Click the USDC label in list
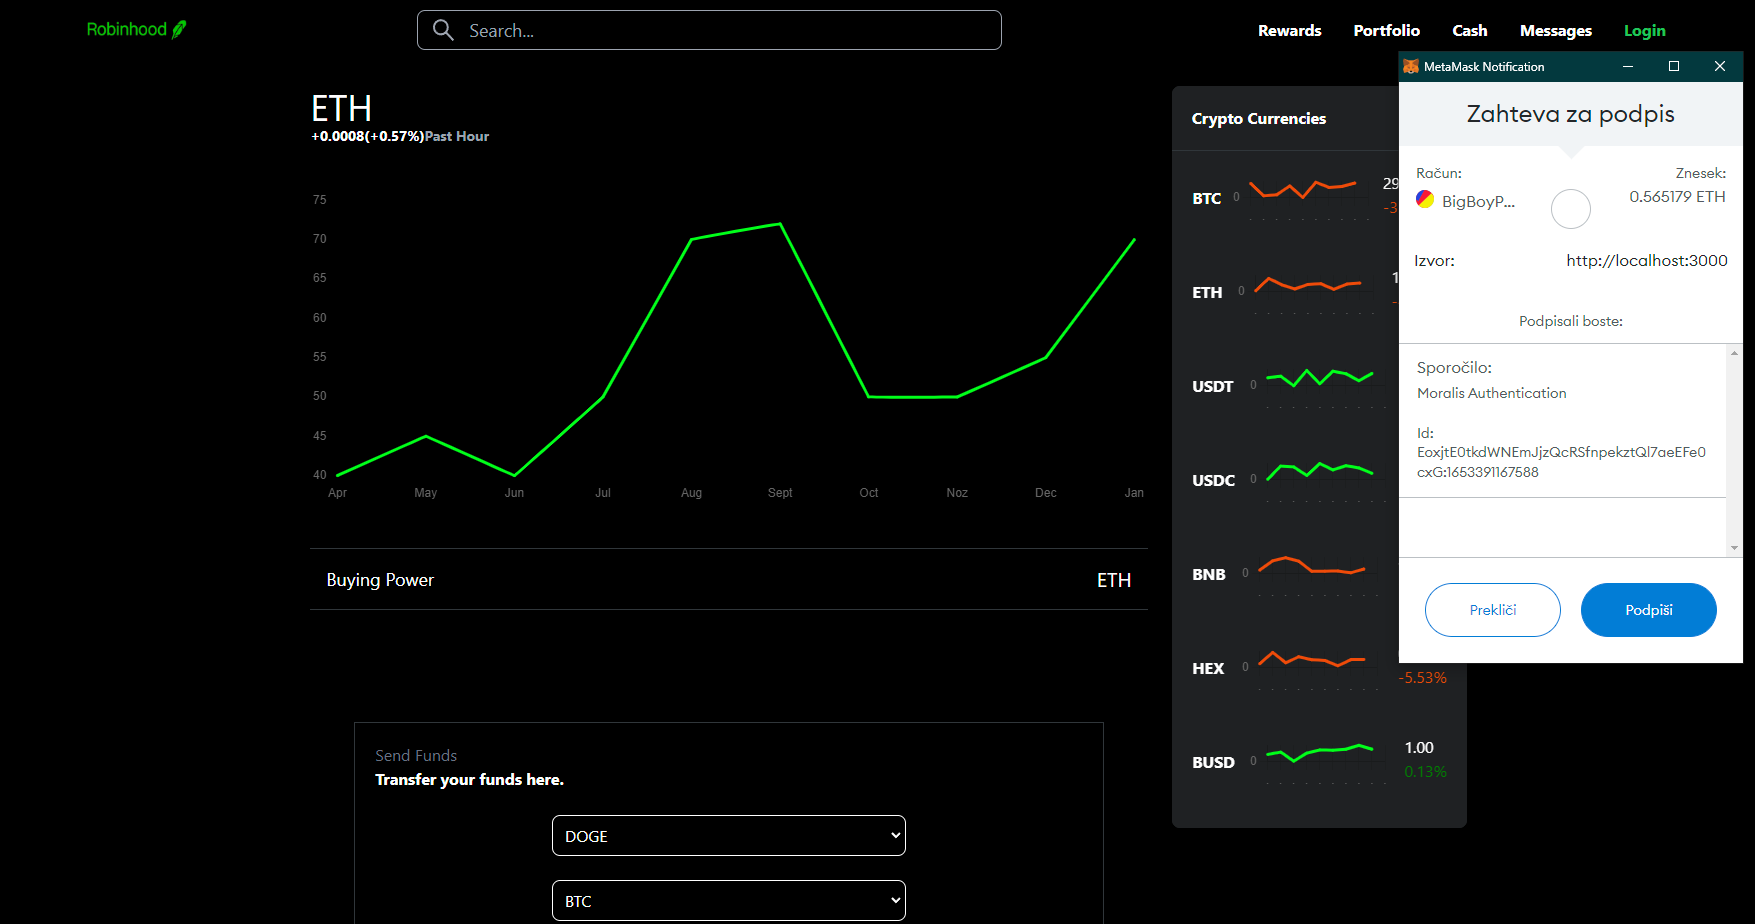The width and height of the screenshot is (1755, 924). point(1214,481)
